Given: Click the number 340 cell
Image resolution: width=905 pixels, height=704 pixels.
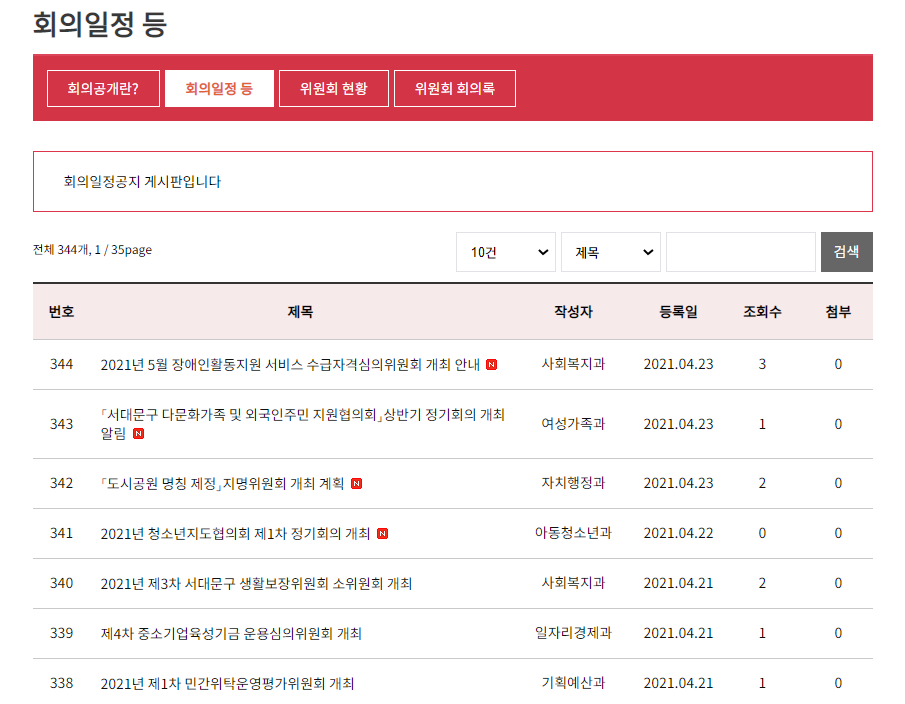Looking at the screenshot, I should tap(61, 583).
